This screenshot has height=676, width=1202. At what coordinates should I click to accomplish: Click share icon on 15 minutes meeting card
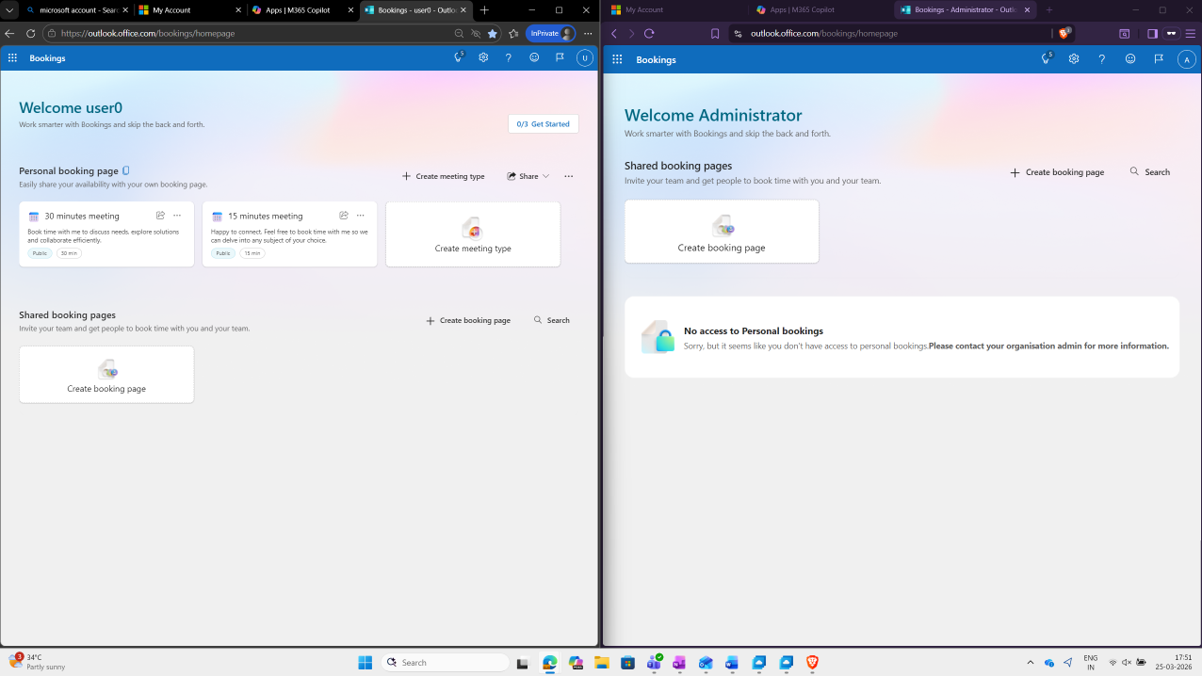[x=343, y=215]
